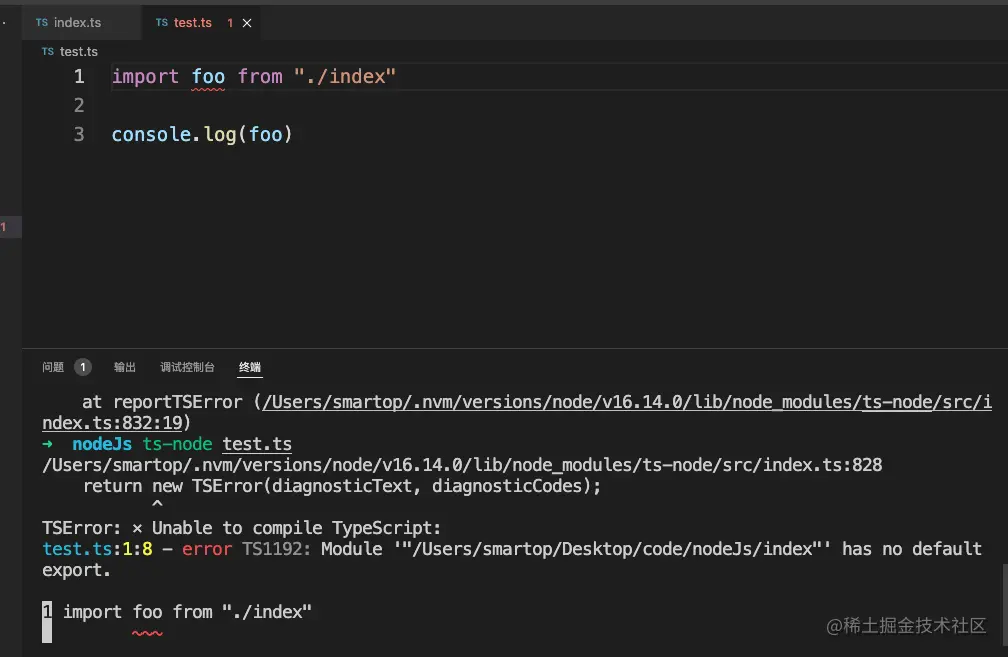Open the 调试控制台 (Debug Console) tab
1008x657 pixels.
click(x=187, y=367)
